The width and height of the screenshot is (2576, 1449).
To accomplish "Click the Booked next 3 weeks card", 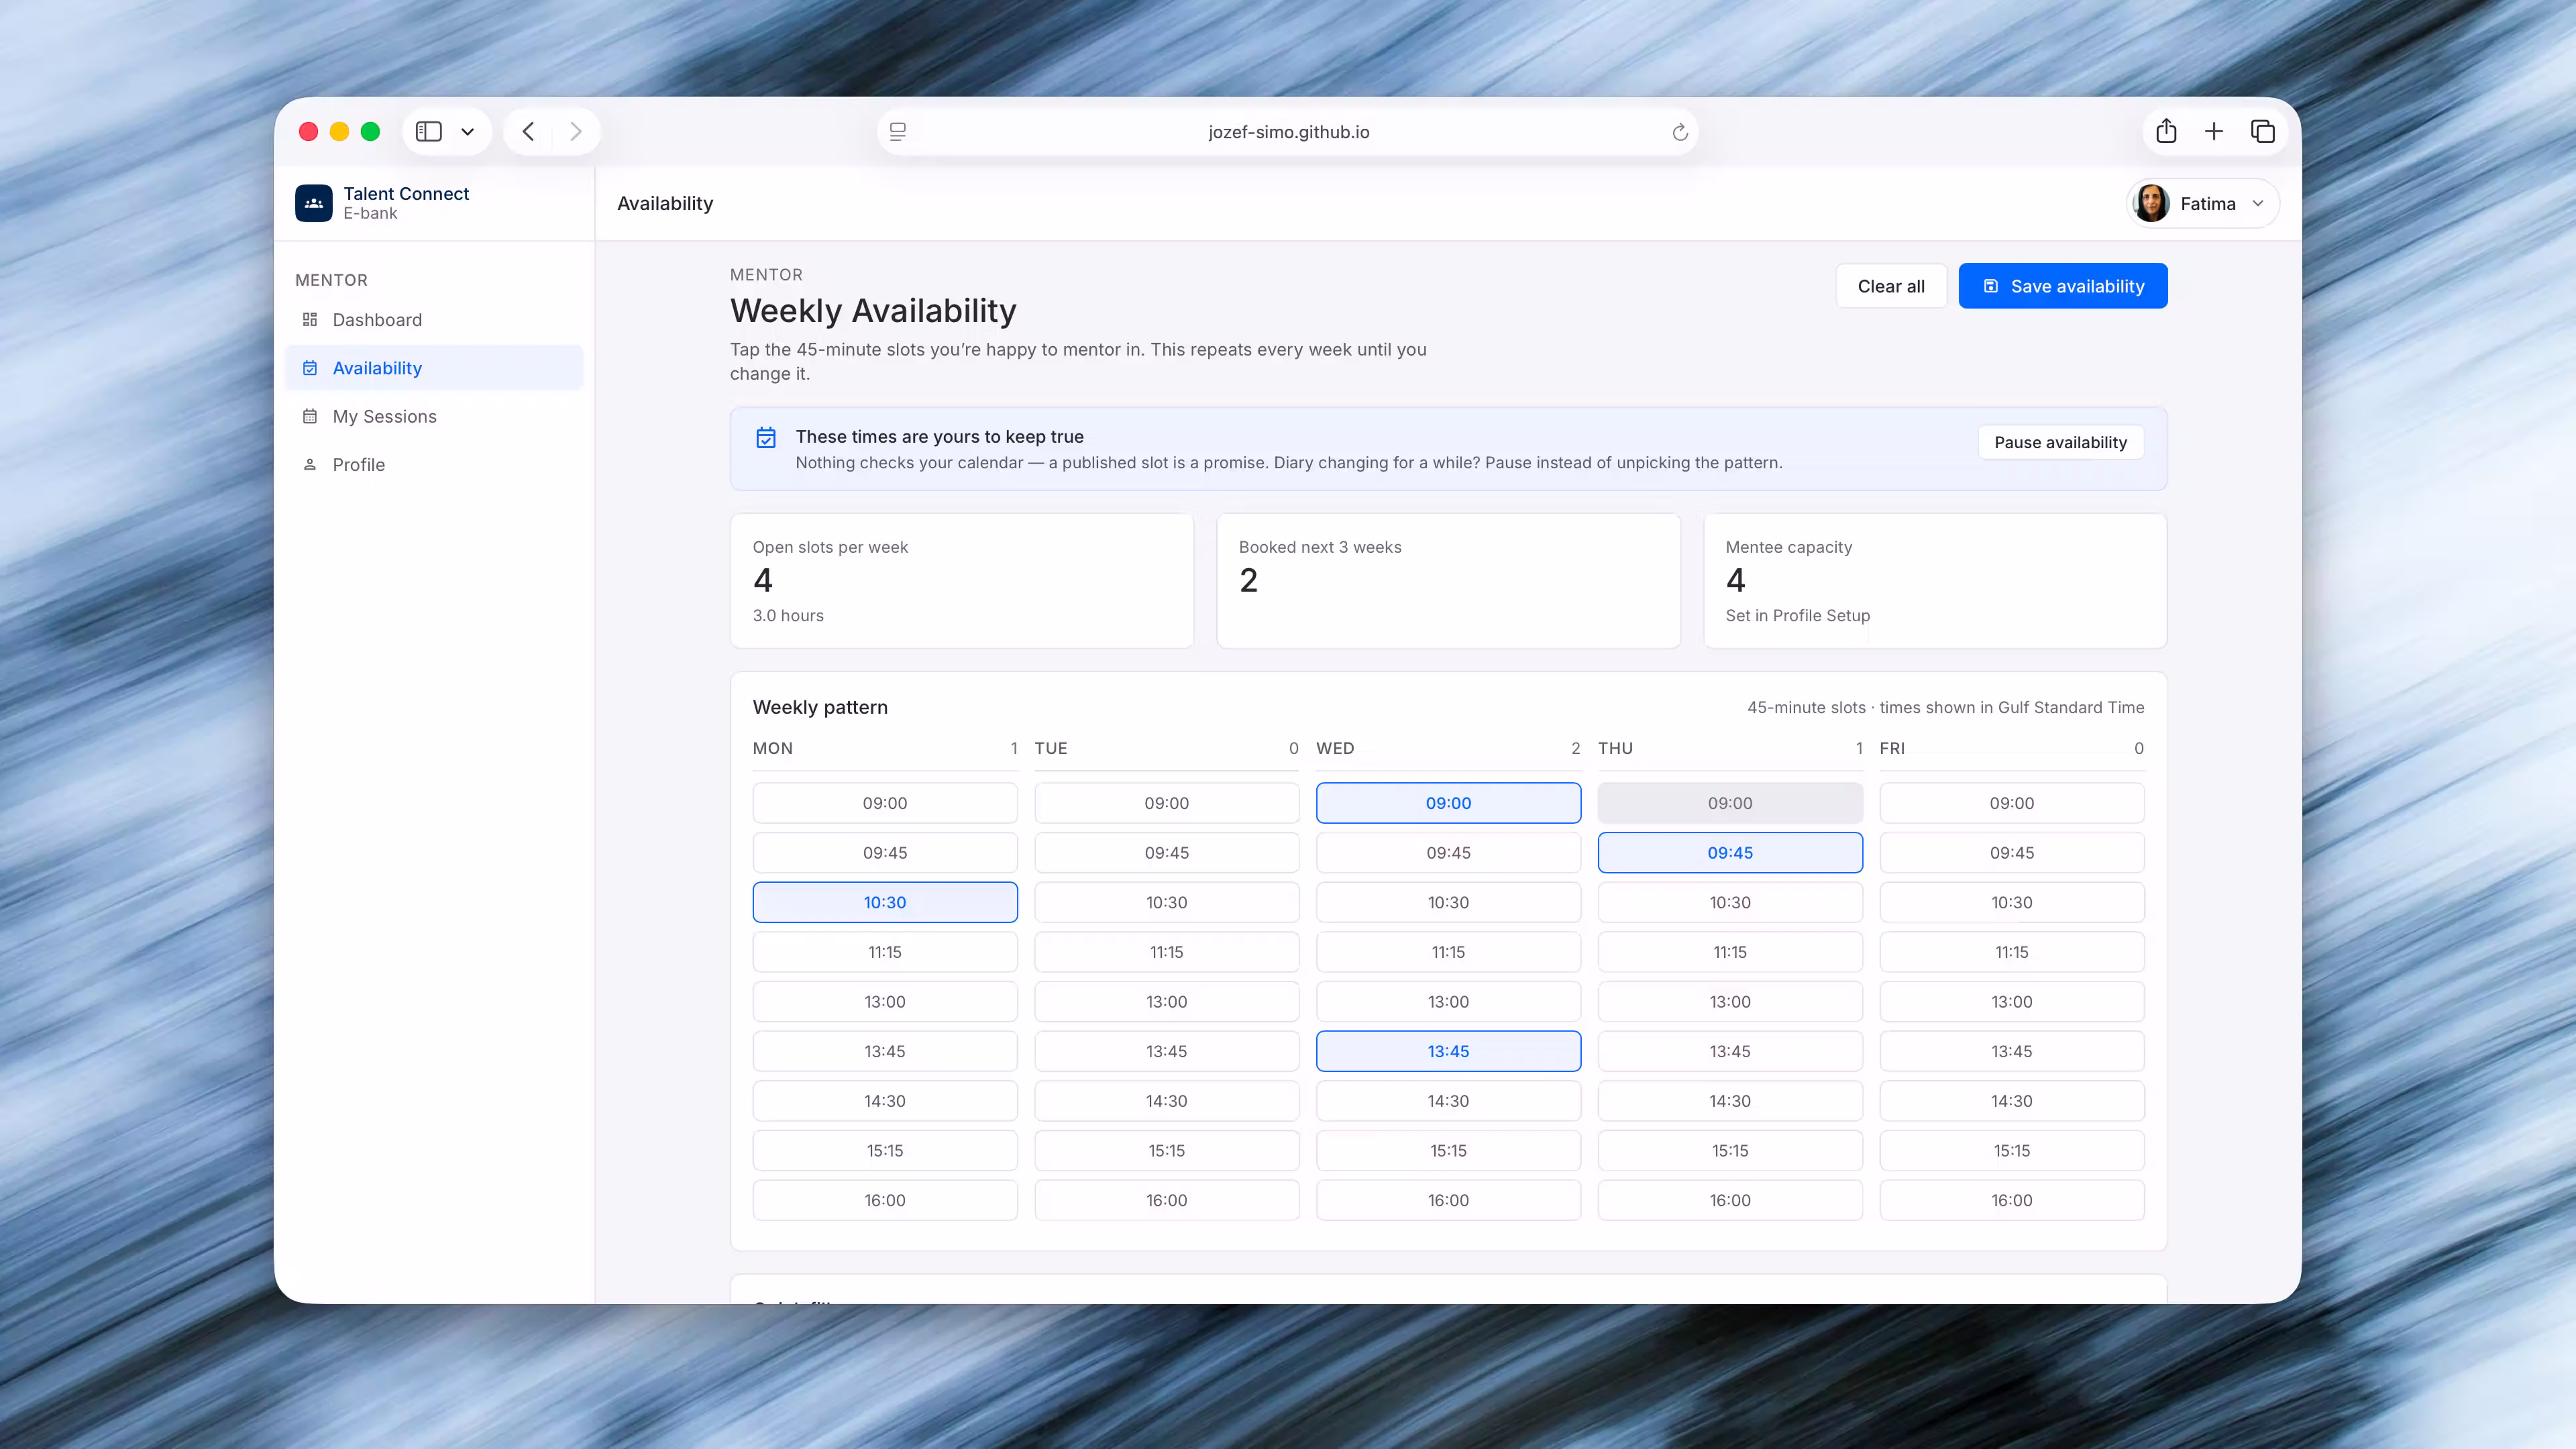I will 1448,581.
